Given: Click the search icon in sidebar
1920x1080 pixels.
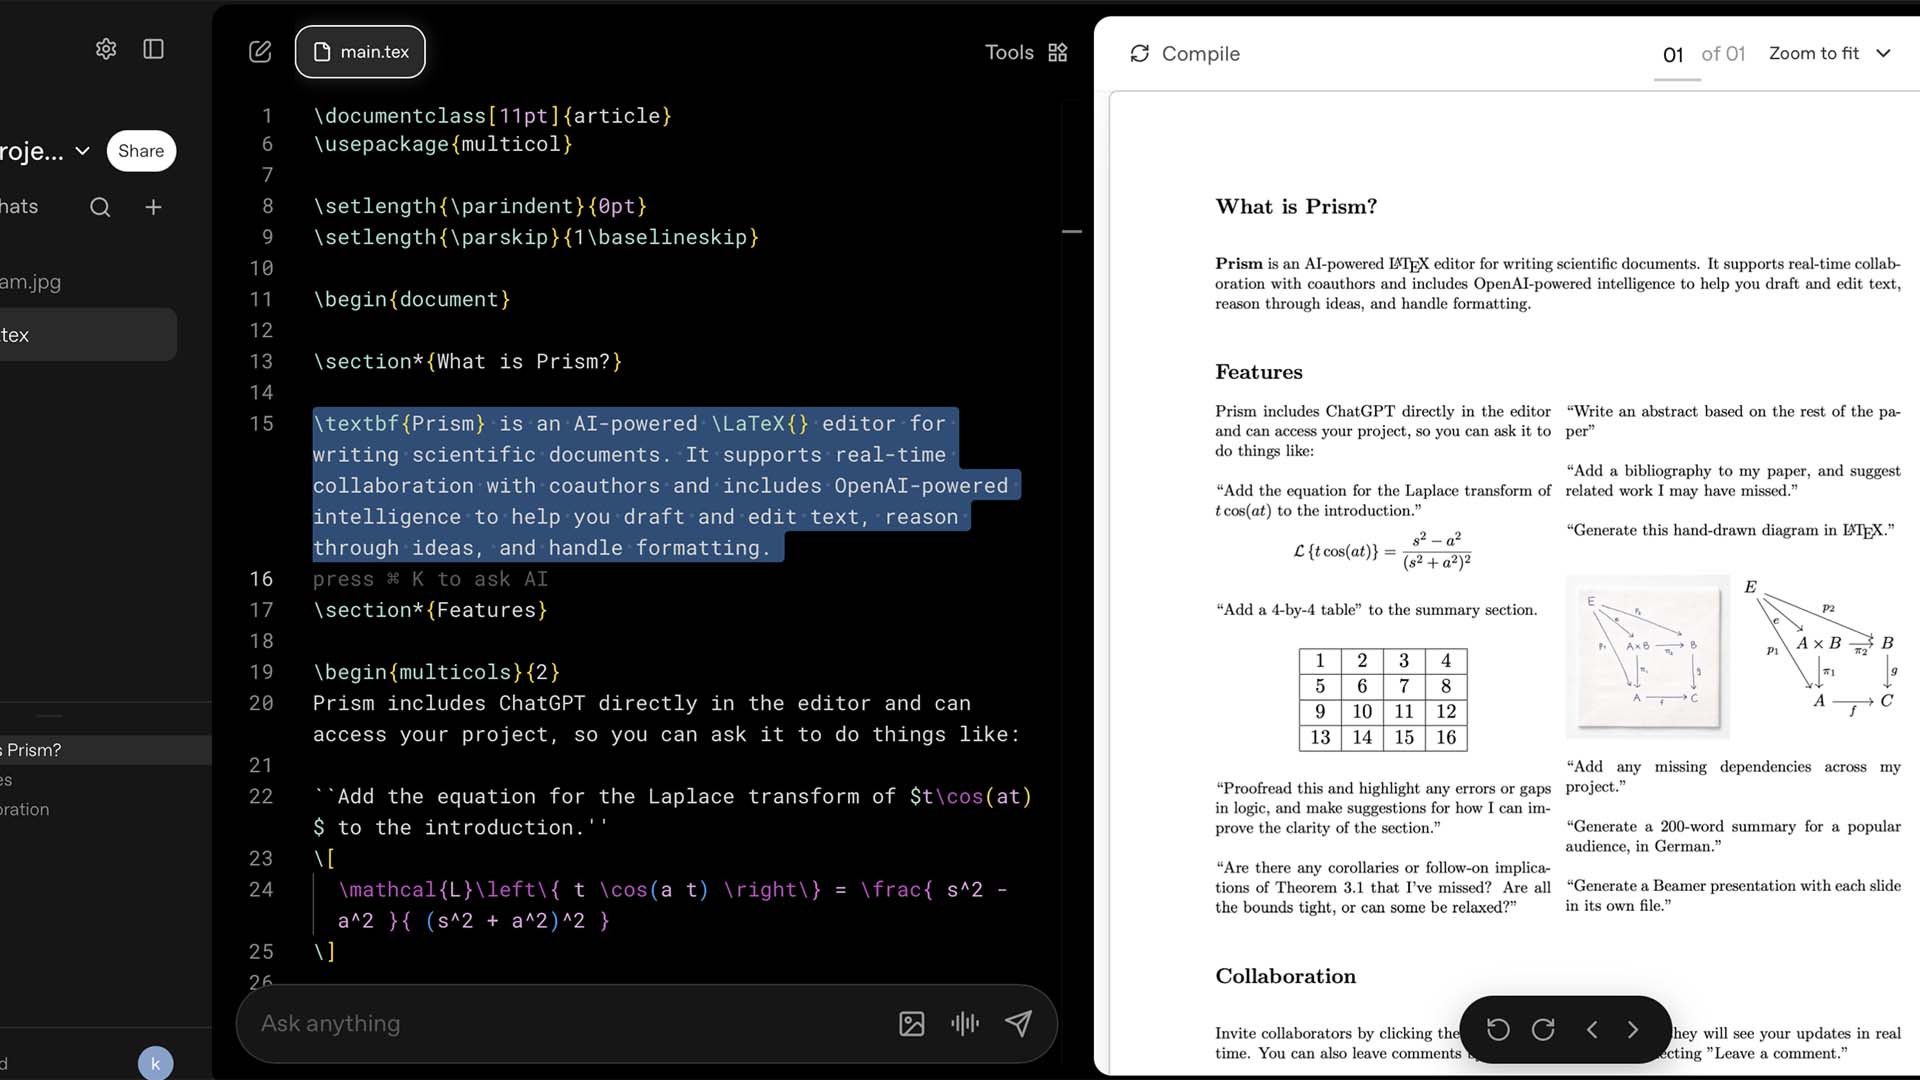Looking at the screenshot, I should (x=100, y=207).
